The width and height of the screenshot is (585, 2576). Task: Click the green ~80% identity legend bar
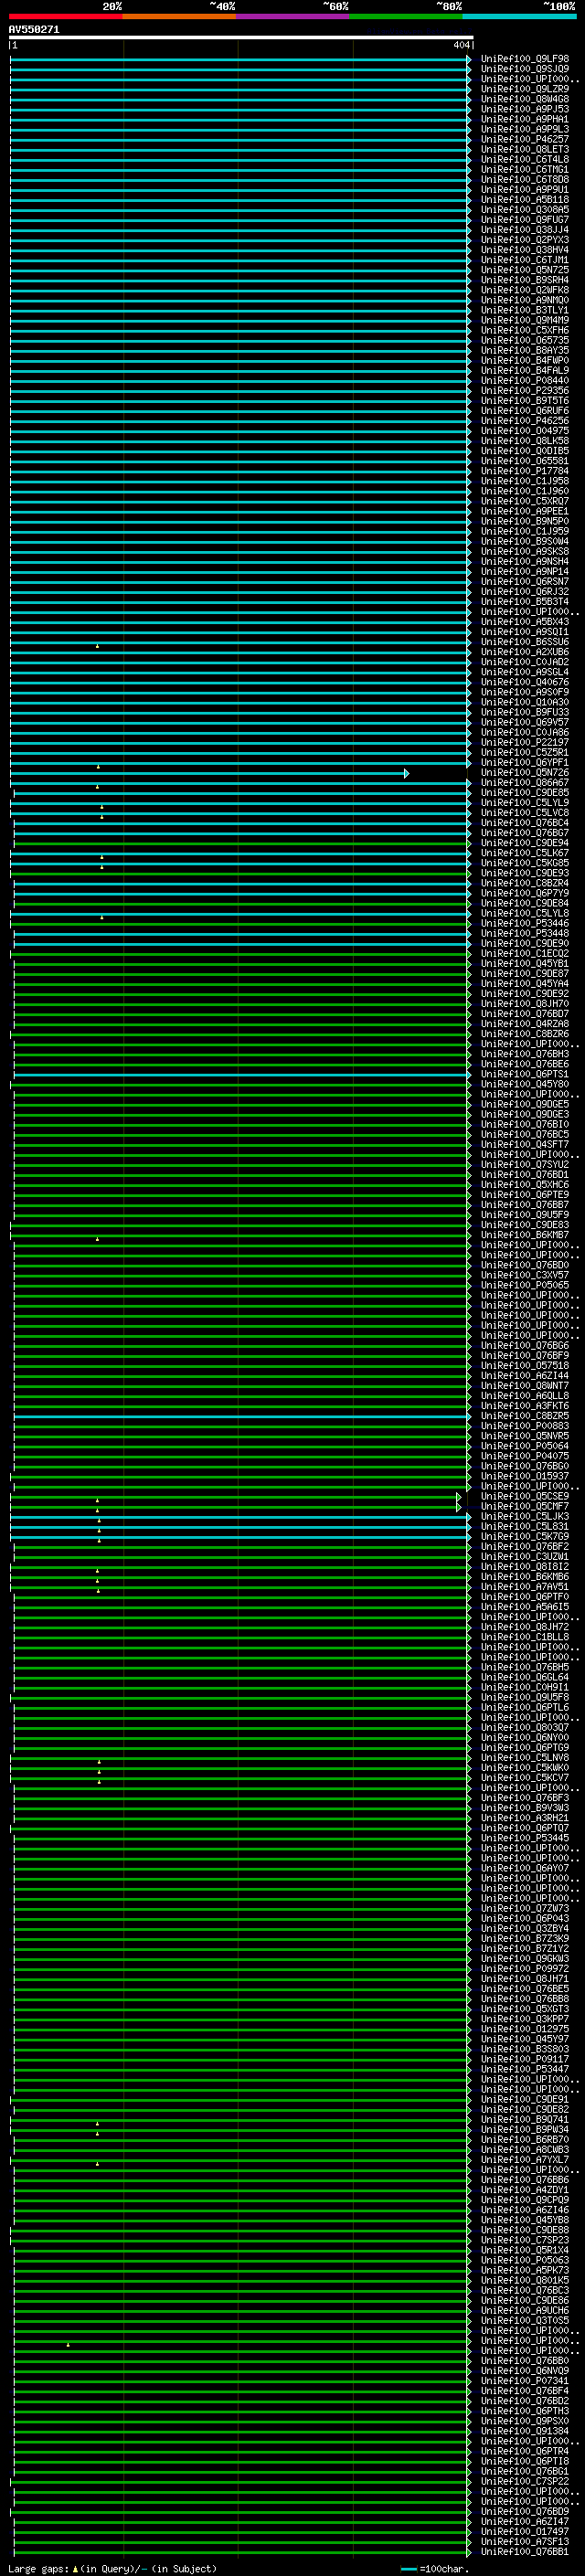tap(406, 16)
